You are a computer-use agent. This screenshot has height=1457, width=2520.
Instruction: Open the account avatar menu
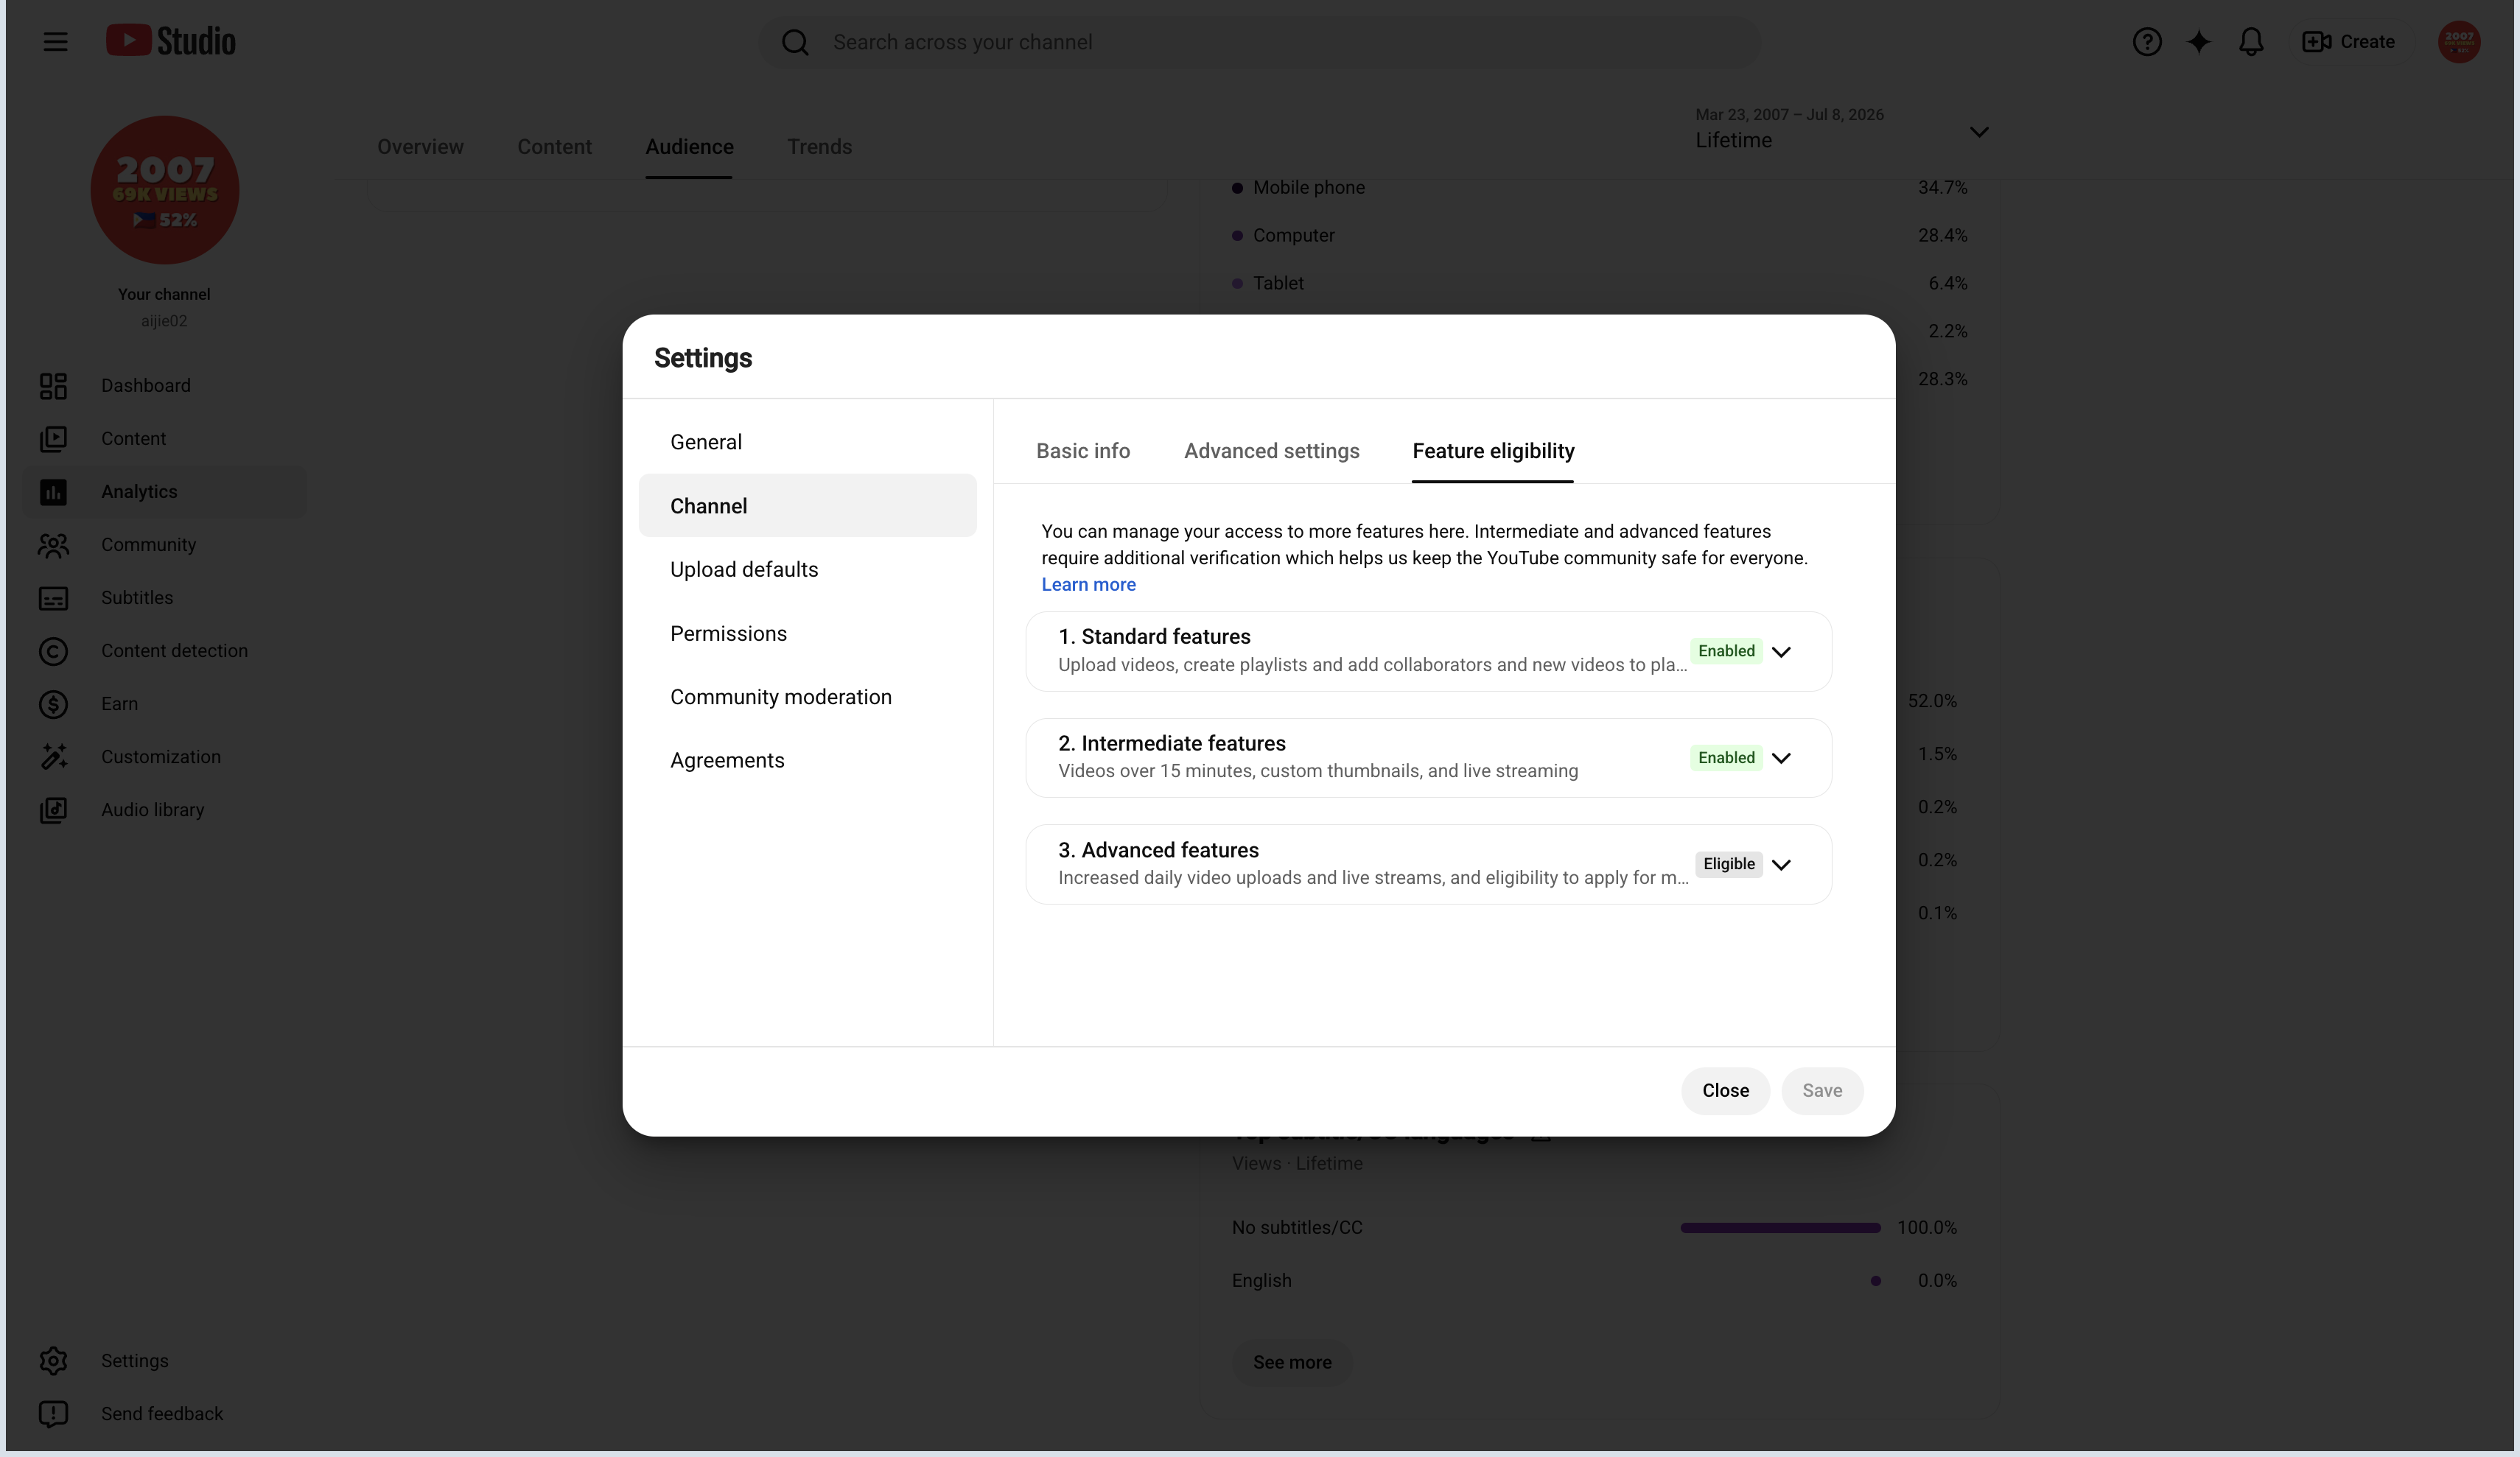click(2459, 42)
